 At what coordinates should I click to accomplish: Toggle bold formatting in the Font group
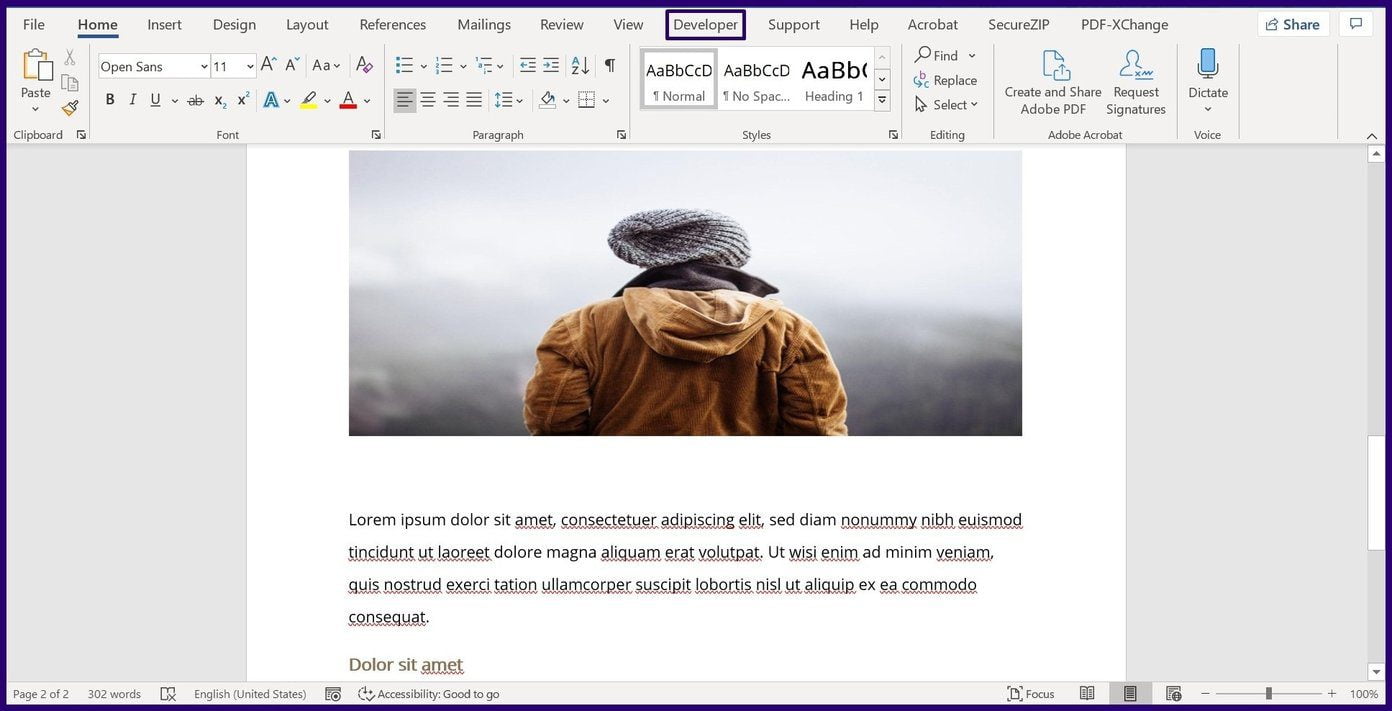(110, 99)
